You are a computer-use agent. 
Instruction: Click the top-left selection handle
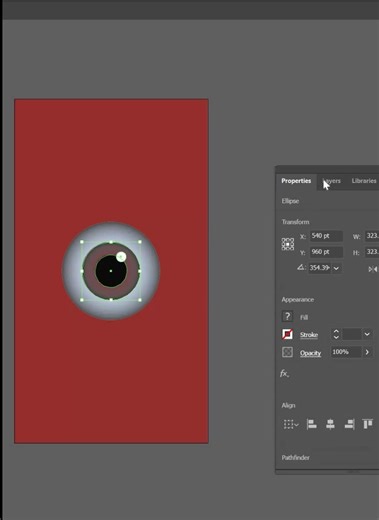pyautogui.click(x=82, y=242)
